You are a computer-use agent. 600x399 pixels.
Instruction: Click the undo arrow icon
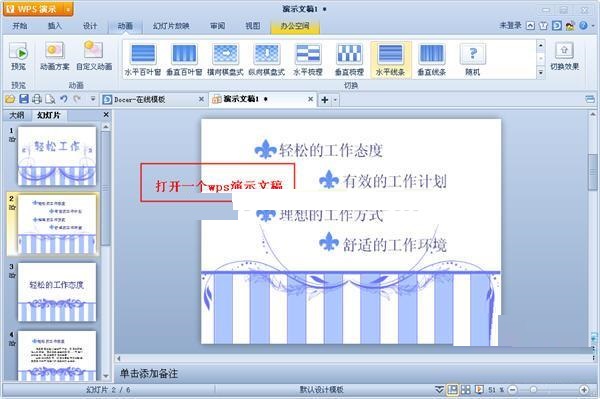64,99
